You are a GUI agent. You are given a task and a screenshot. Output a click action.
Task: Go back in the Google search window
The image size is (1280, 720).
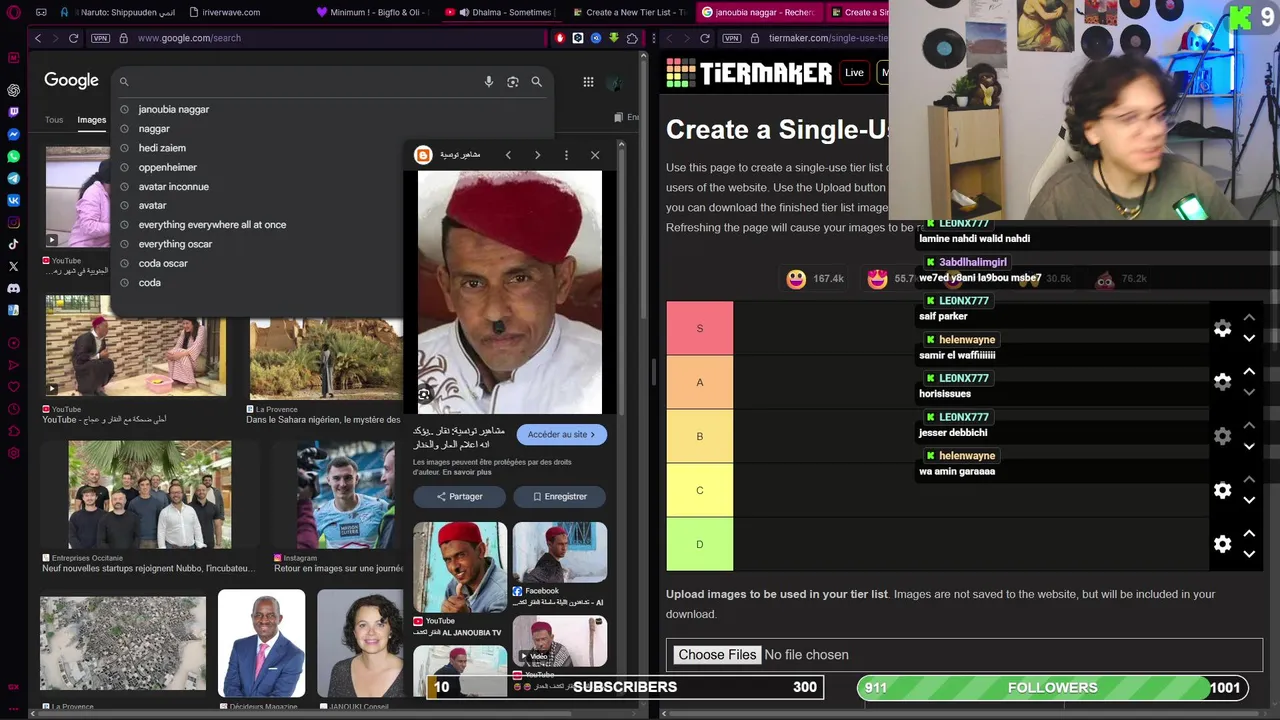click(x=38, y=38)
